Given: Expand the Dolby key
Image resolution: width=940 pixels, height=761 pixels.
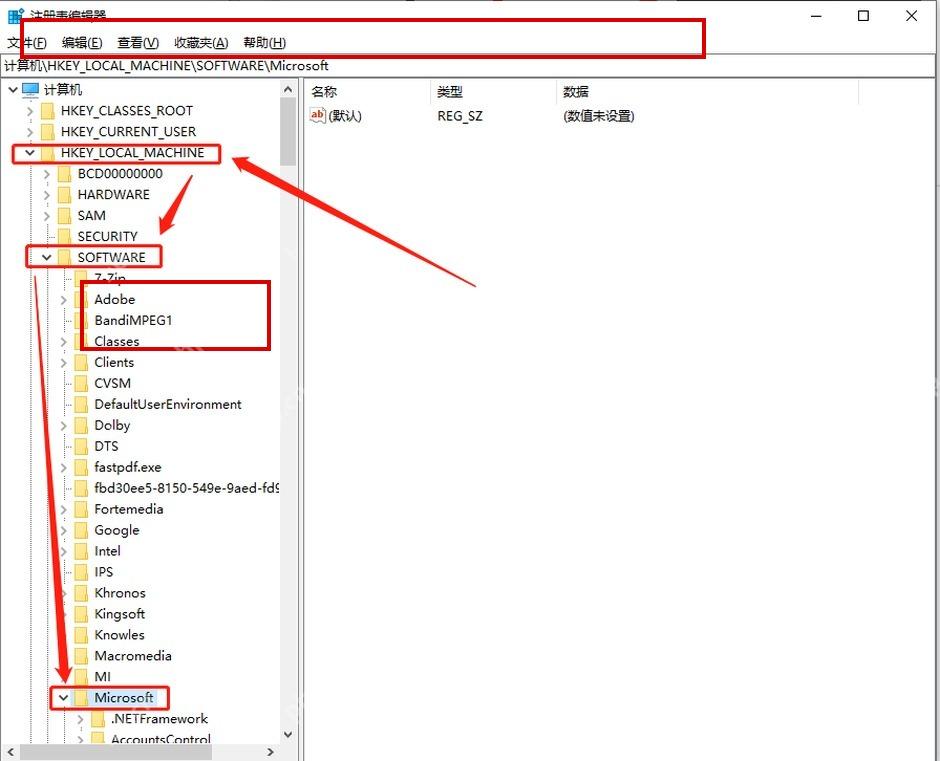Looking at the screenshot, I should 63,426.
